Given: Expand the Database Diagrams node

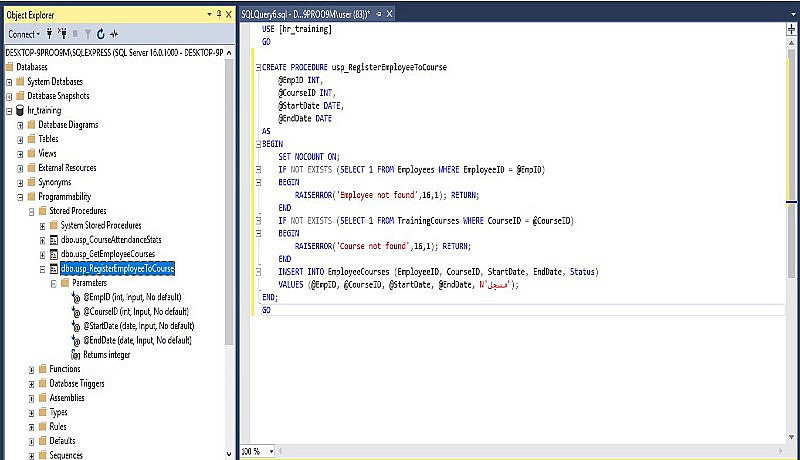Looking at the screenshot, I should point(20,125).
